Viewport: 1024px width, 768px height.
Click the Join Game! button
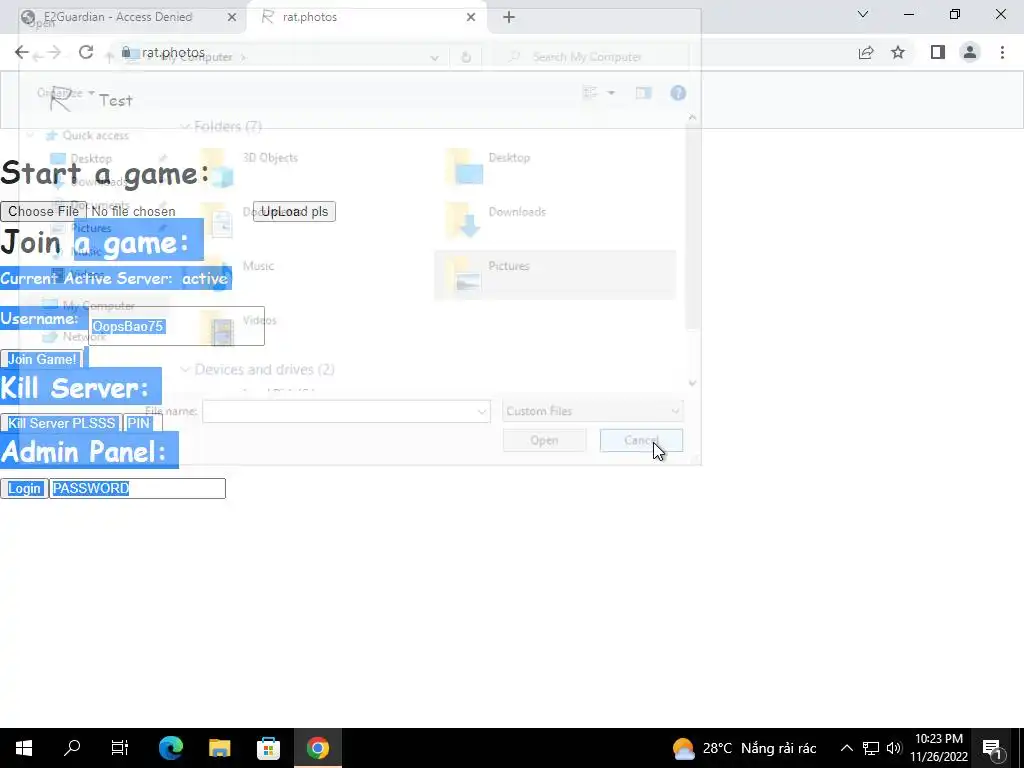pos(42,359)
